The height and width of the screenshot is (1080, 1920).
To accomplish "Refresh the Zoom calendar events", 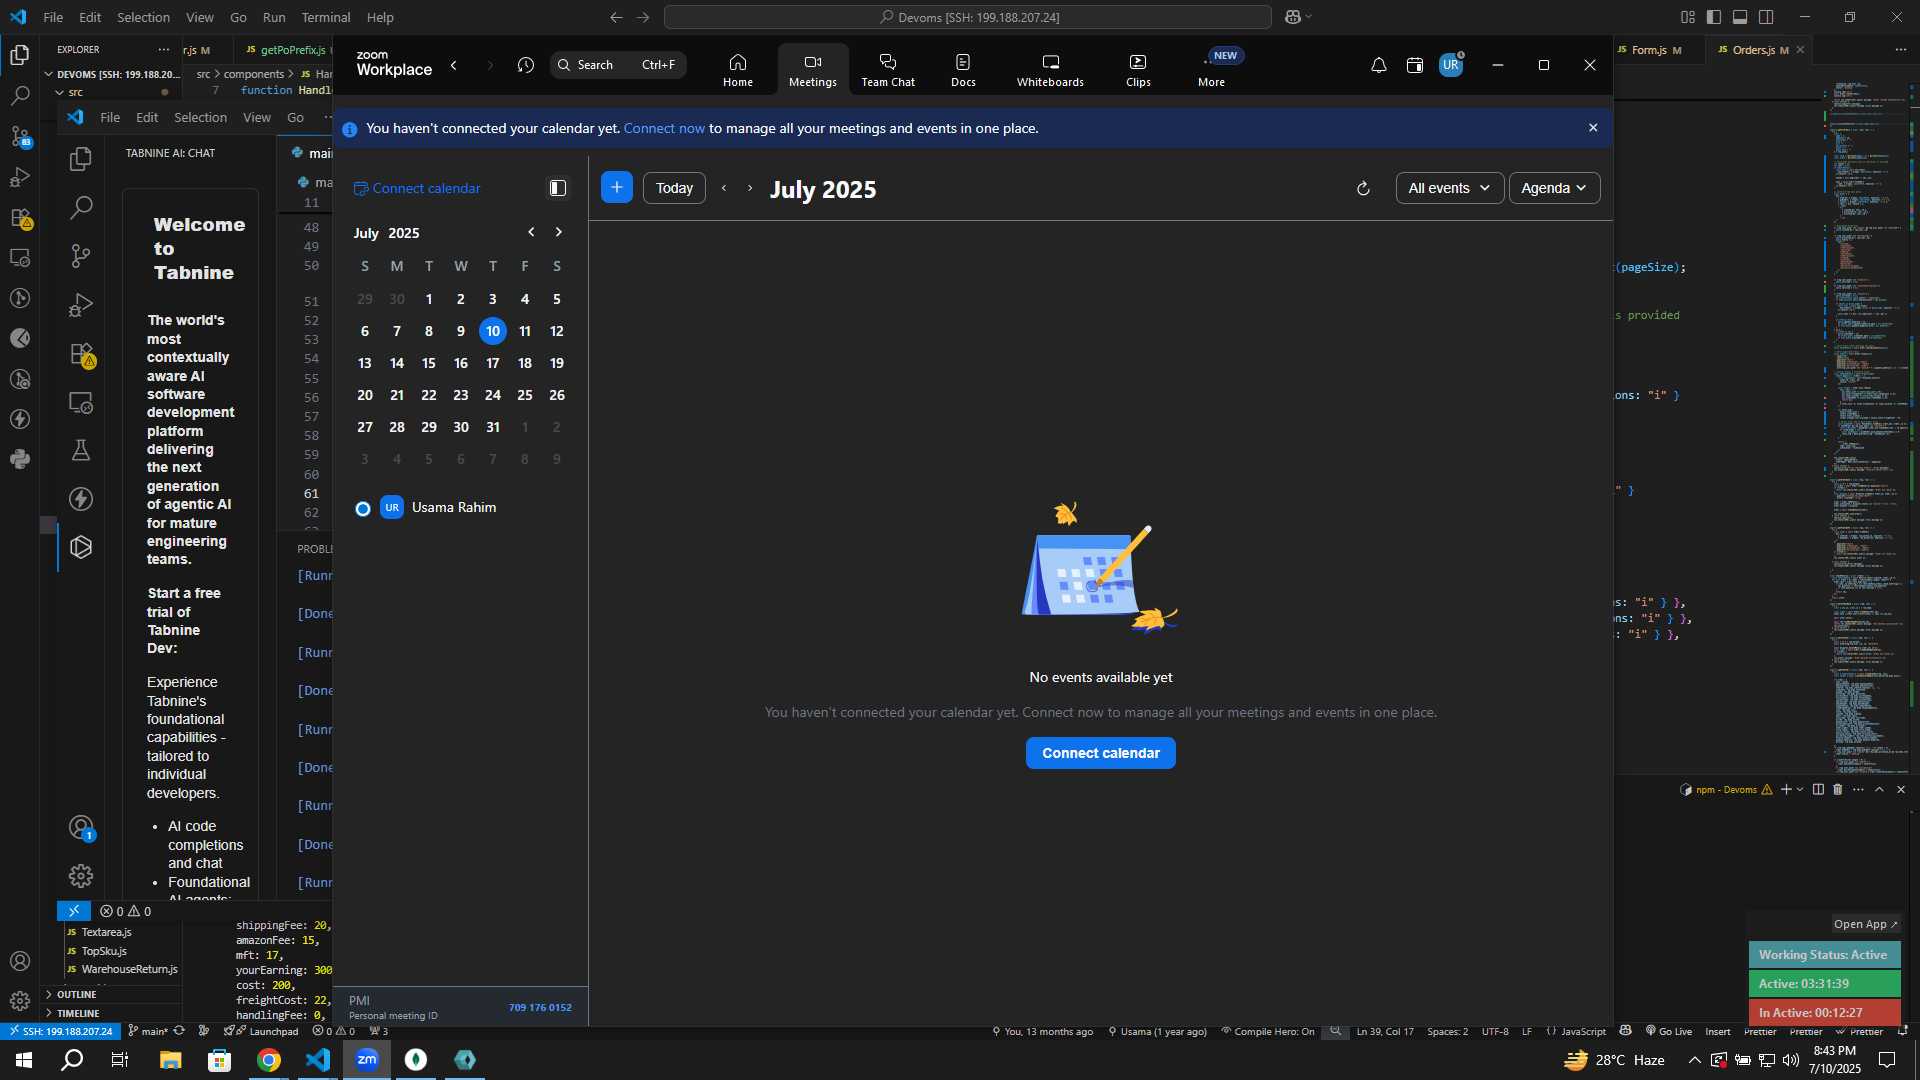I will pyautogui.click(x=1362, y=188).
